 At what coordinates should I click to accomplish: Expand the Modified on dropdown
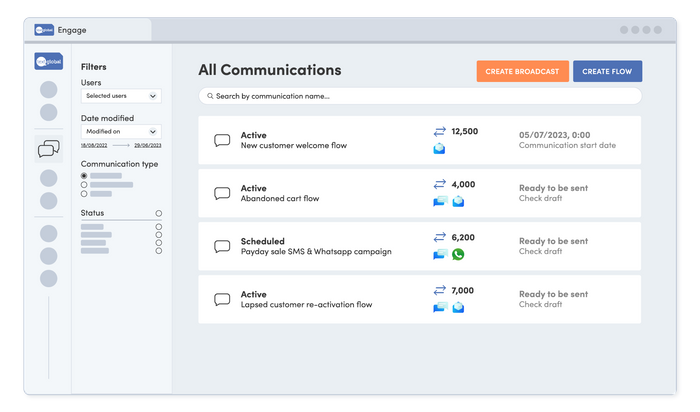click(x=121, y=131)
